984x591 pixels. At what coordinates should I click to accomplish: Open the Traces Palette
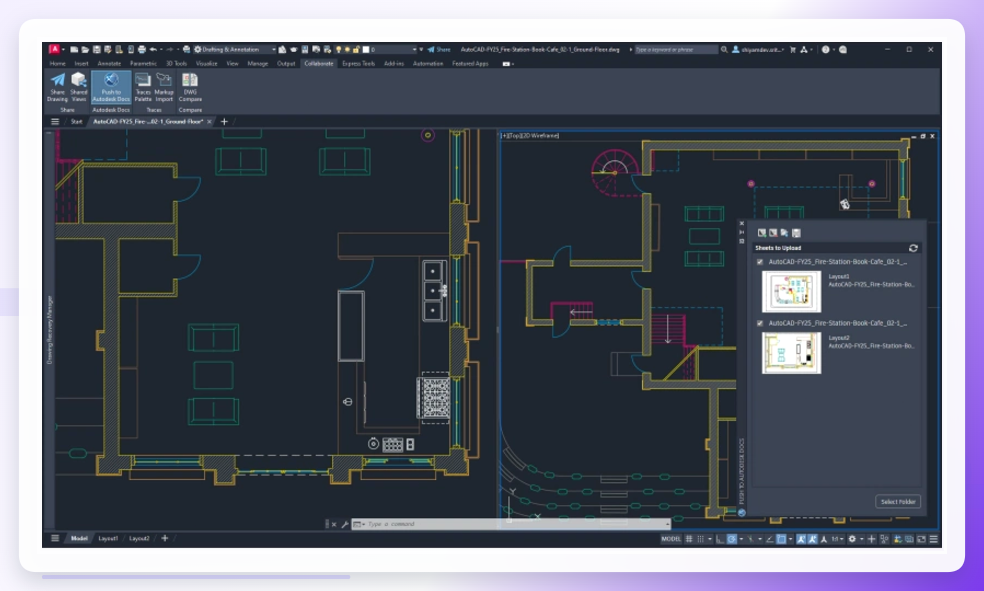(143, 87)
